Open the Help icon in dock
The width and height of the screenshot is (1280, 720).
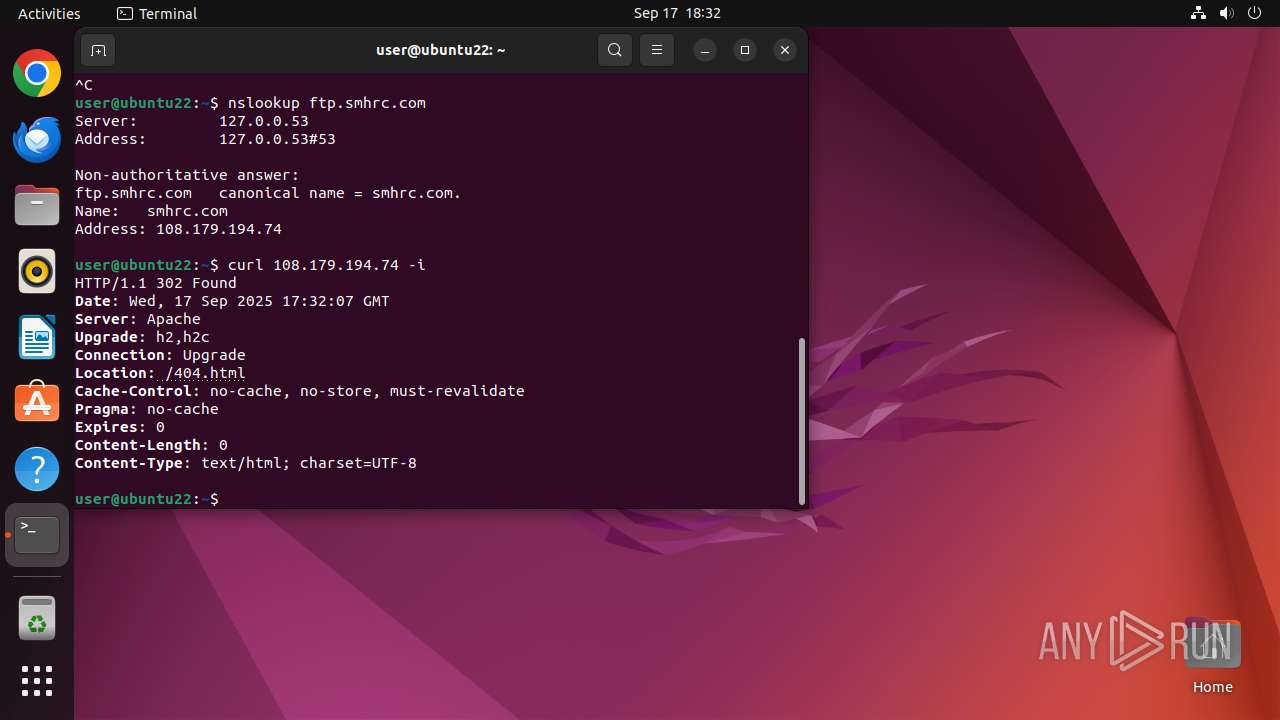[x=37, y=469]
